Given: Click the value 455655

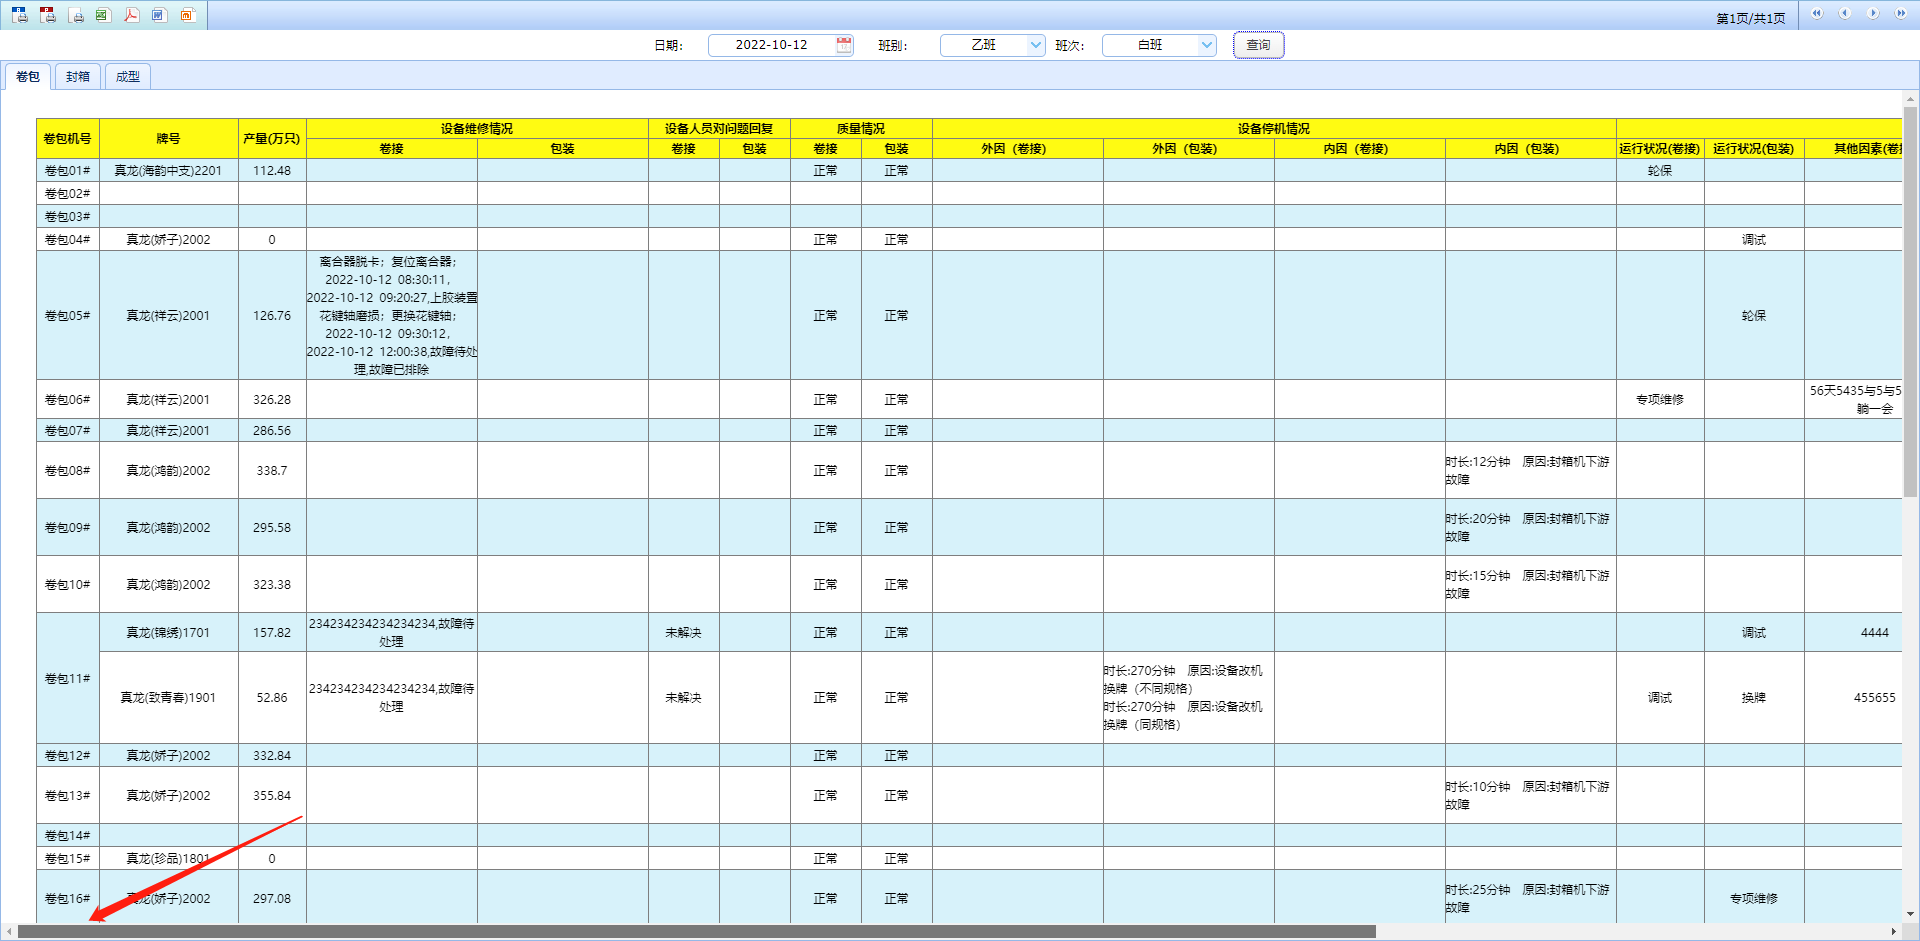Looking at the screenshot, I should (1874, 698).
